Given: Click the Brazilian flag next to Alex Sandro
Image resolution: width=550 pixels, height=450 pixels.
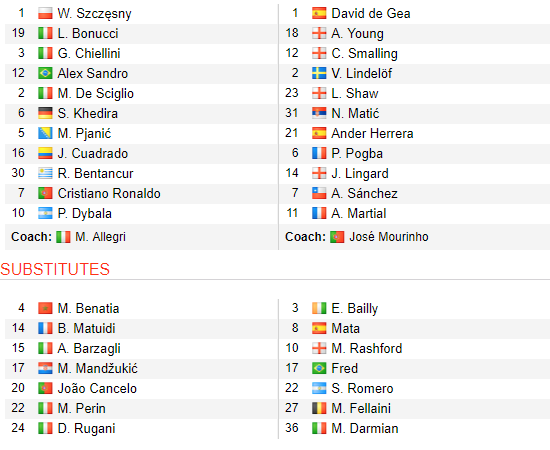Looking at the screenshot, I should coord(45,73).
